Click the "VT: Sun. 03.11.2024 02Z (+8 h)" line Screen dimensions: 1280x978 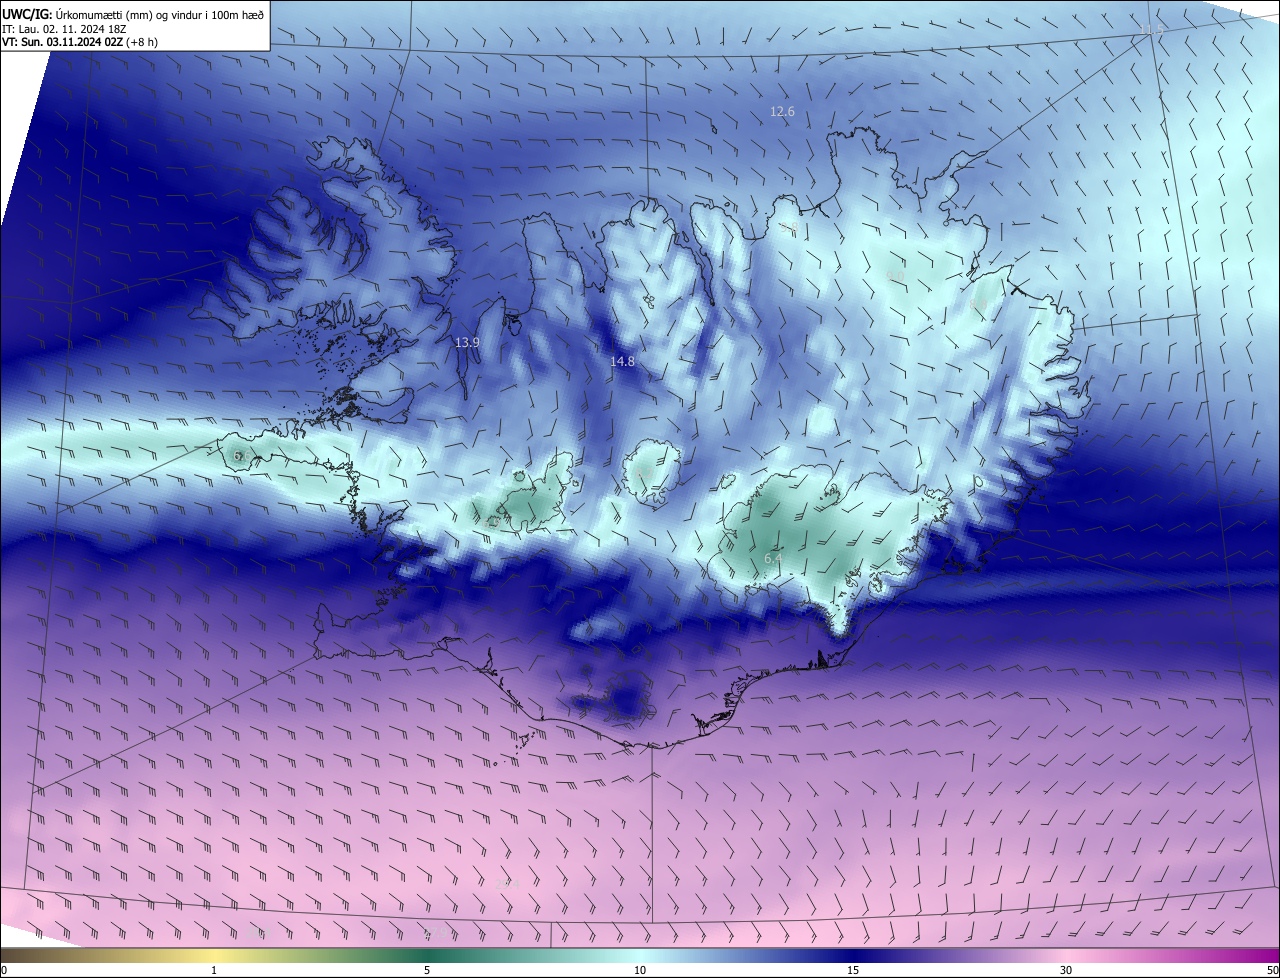point(80,42)
